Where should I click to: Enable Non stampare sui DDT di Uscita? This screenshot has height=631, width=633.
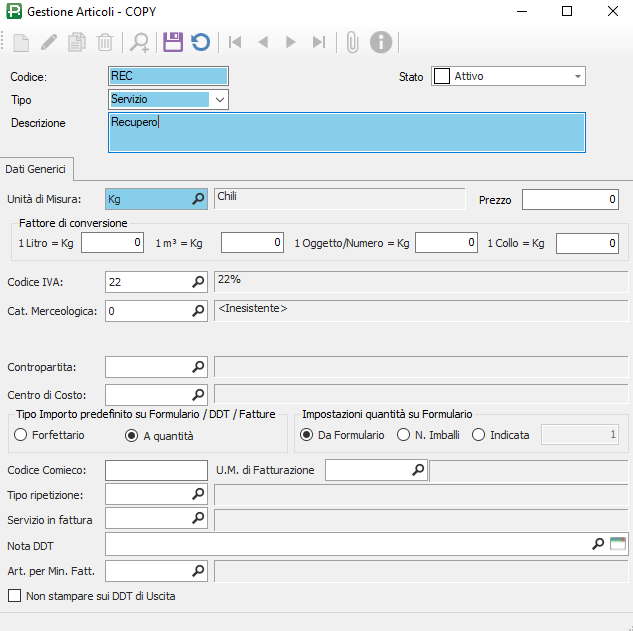click(15, 596)
